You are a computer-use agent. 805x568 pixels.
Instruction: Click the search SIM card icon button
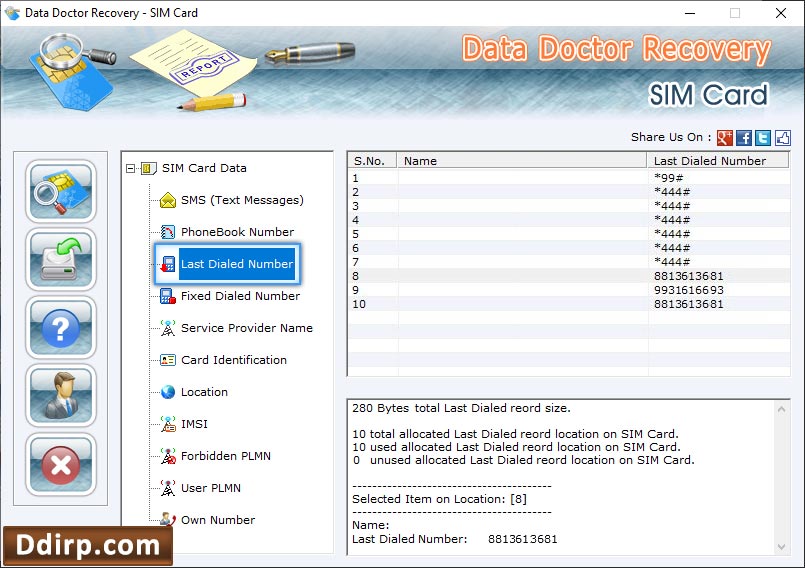click(61, 191)
